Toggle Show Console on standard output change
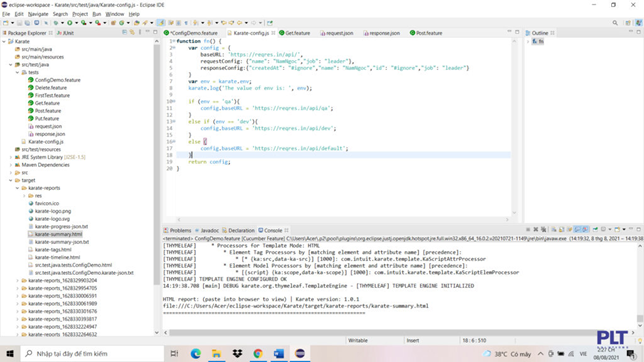The height and width of the screenshot is (362, 644). pos(577,229)
